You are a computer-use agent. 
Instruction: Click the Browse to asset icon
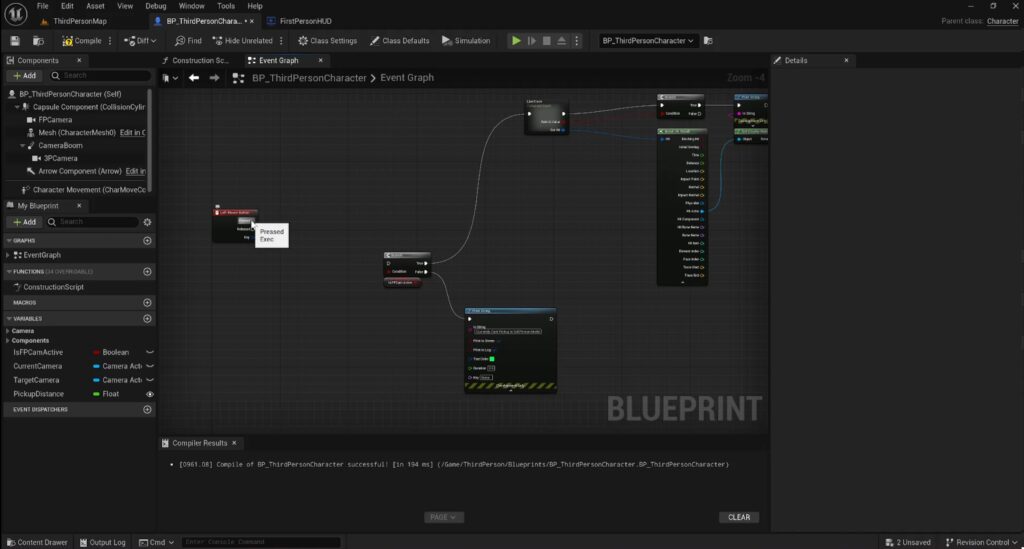click(x=38, y=41)
